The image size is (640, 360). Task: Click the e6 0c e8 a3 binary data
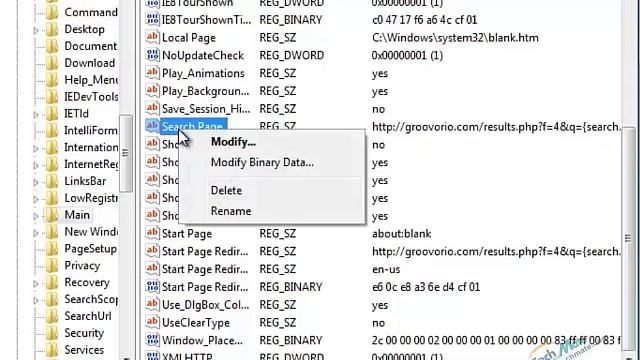(x=426, y=287)
